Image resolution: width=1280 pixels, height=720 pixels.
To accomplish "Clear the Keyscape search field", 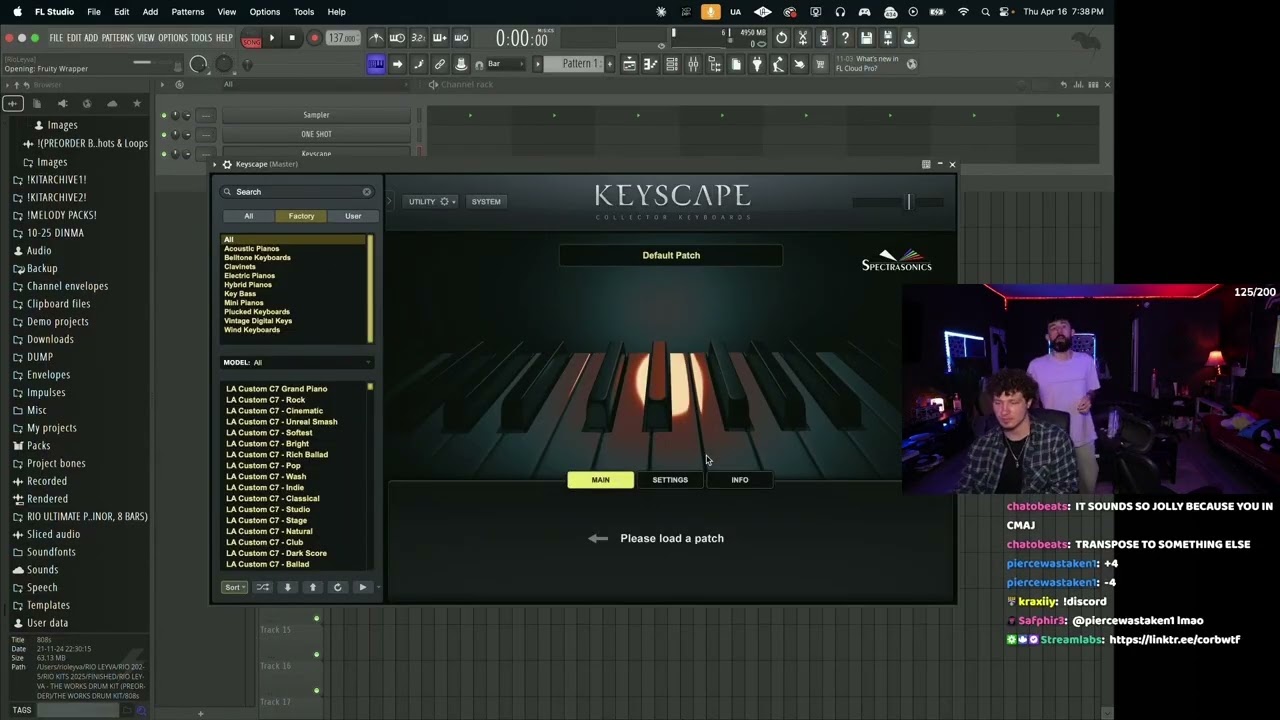I will coord(367,192).
